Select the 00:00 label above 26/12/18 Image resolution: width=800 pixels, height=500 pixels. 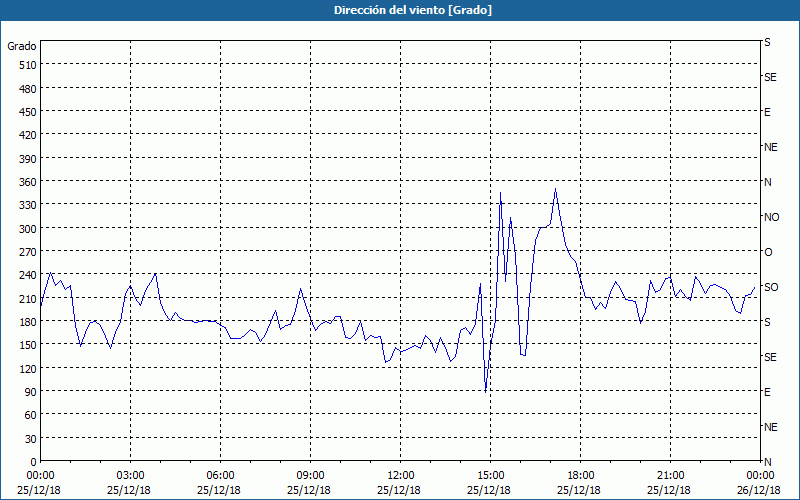click(x=760, y=476)
